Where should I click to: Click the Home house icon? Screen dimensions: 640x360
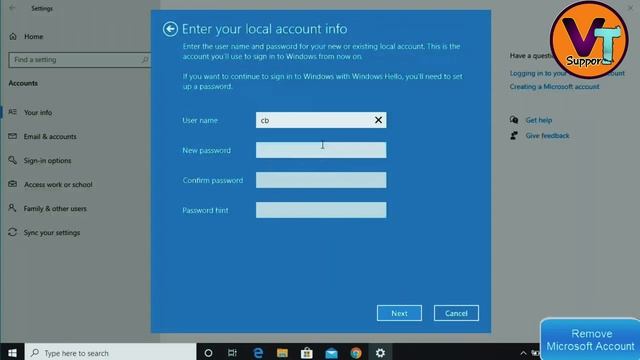[x=13, y=36]
